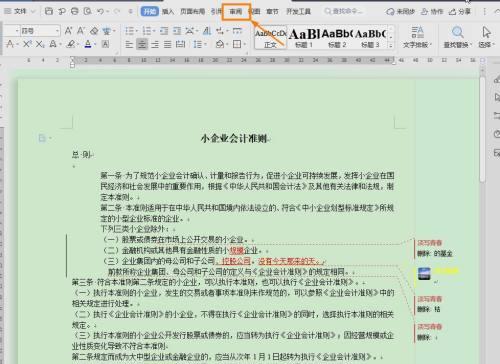
Task: Open the font size combo box 四号
Action: 40,31
